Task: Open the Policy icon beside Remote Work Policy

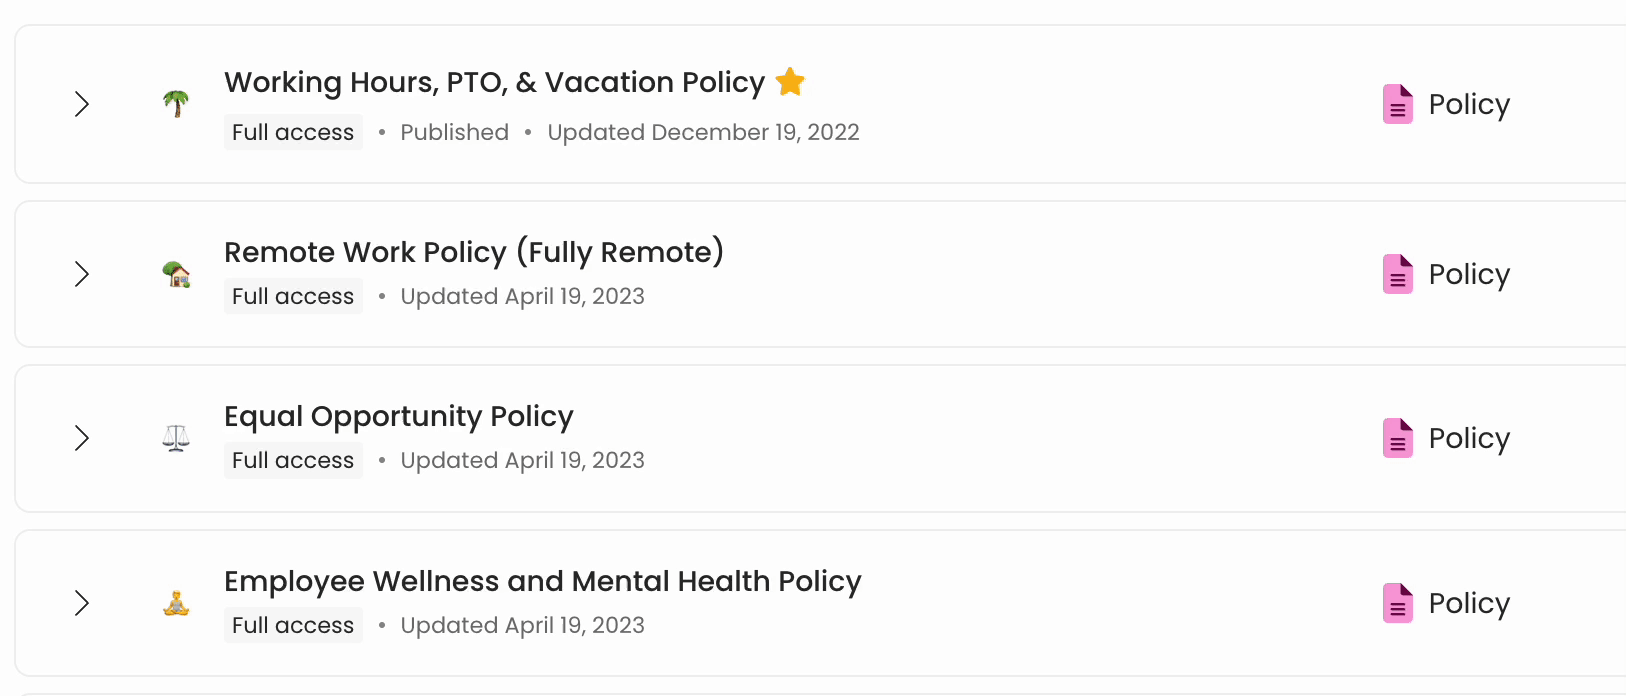Action: point(1398,273)
